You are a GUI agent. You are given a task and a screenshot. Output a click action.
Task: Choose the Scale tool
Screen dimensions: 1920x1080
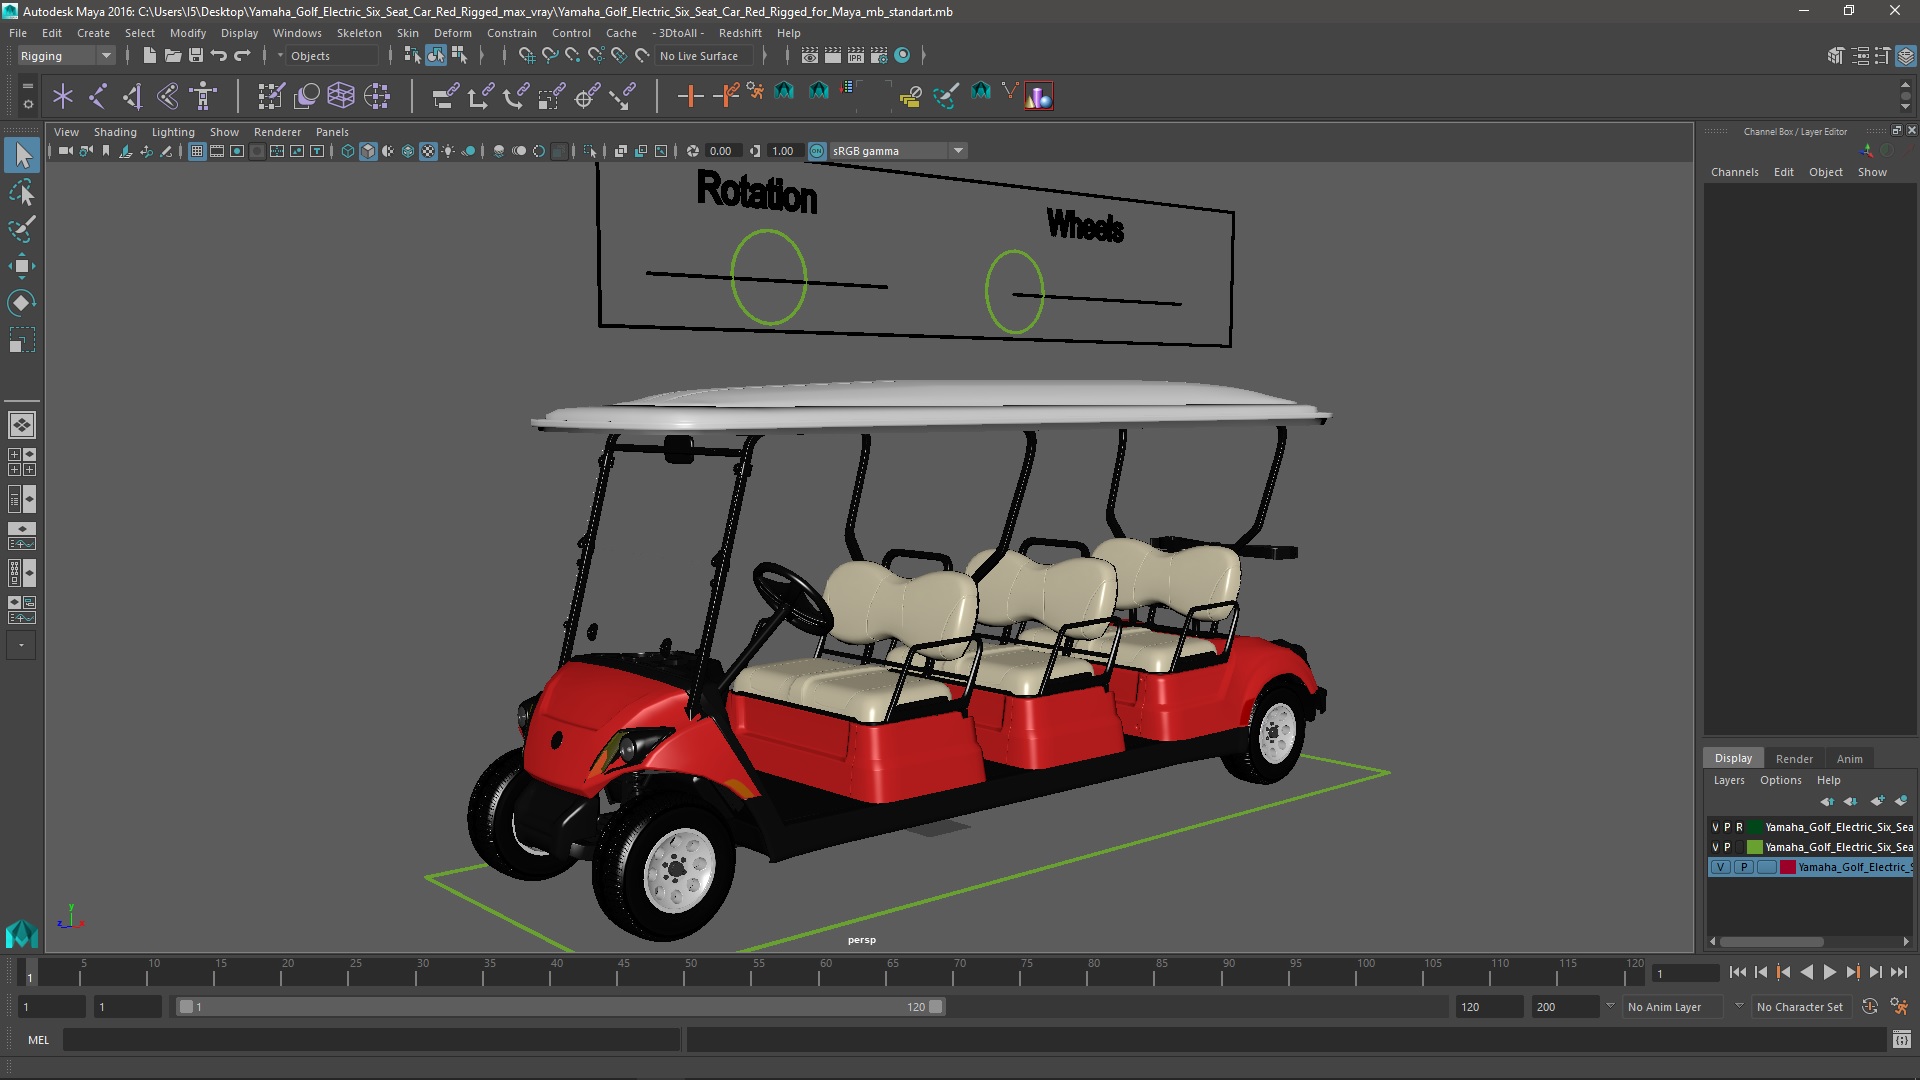click(x=22, y=340)
